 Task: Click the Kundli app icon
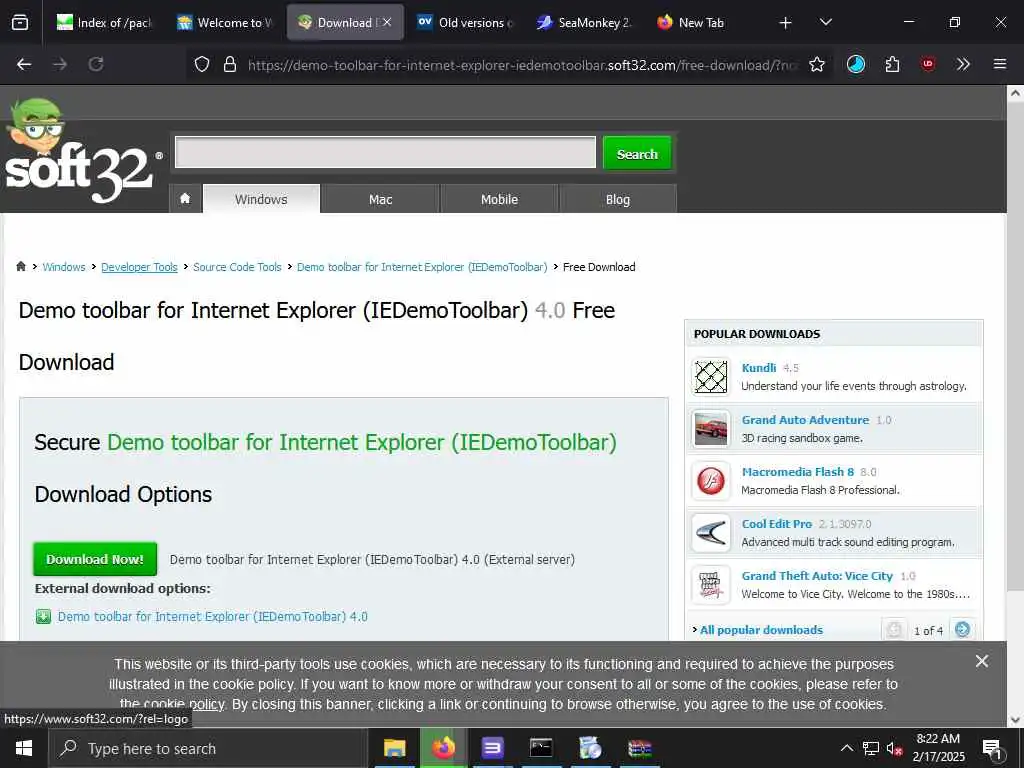tap(711, 377)
